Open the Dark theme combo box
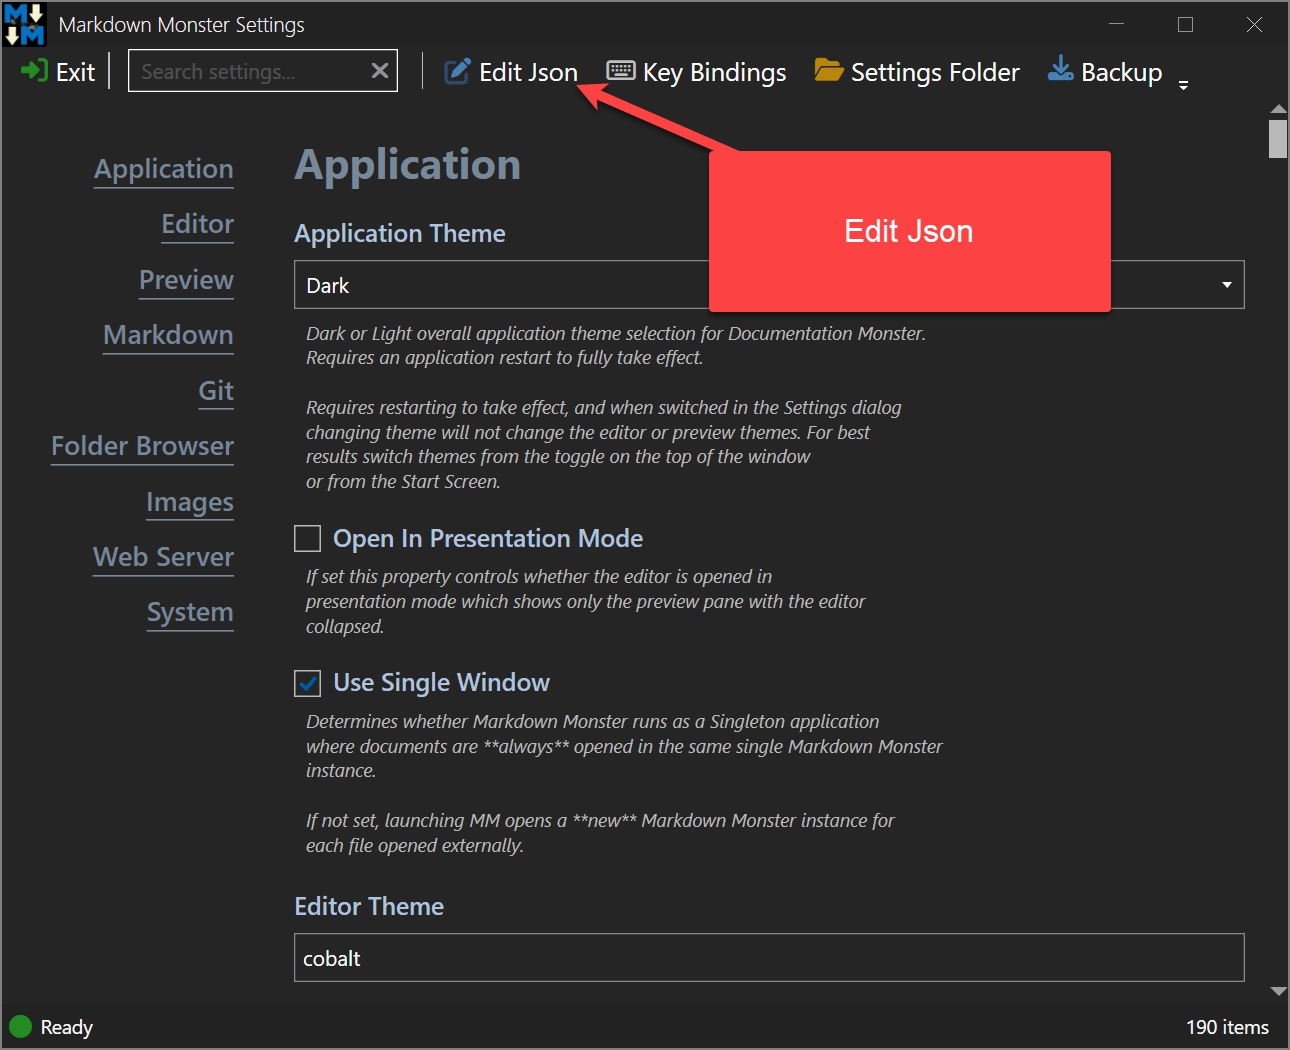Viewport: 1290px width, 1050px height. point(769,285)
